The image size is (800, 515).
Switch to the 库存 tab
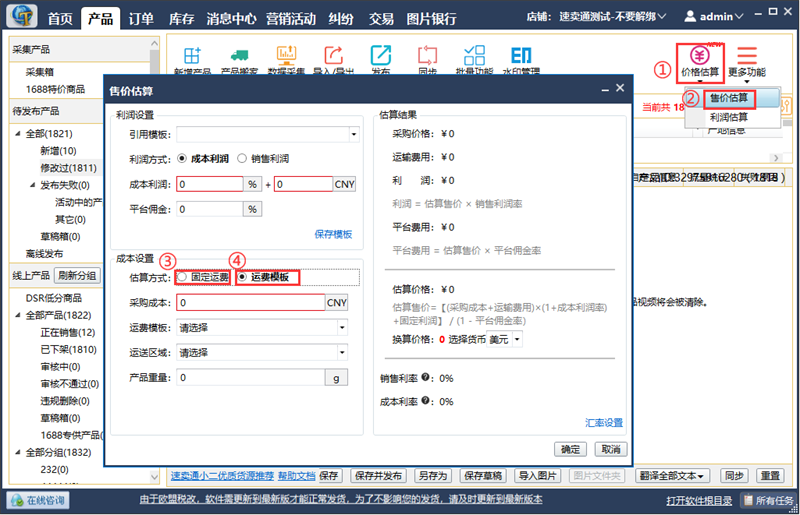[181, 19]
